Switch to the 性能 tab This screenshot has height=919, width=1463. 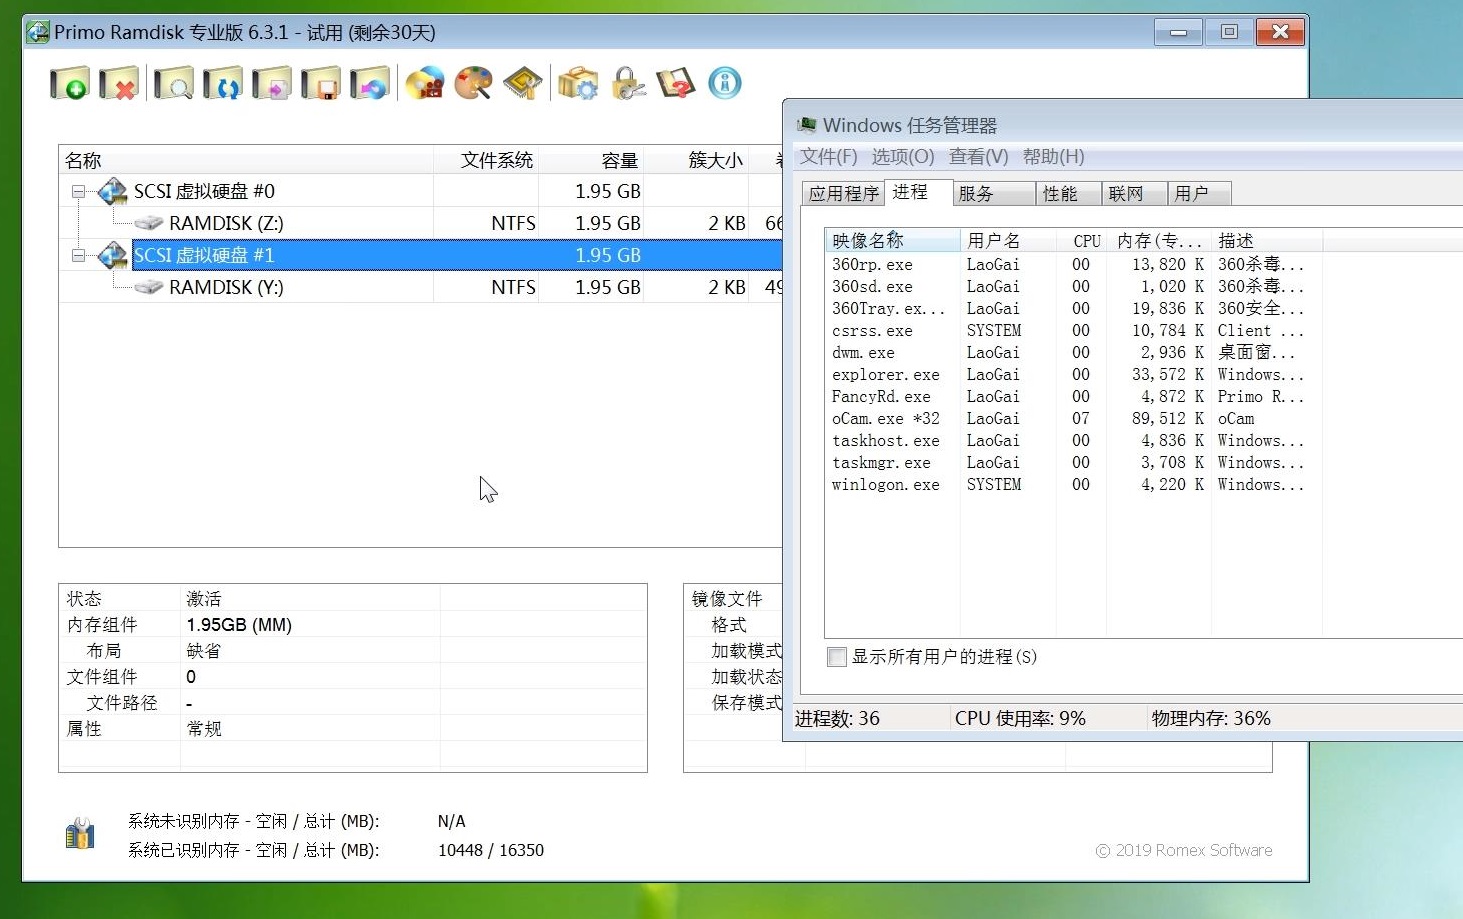pos(1066,193)
